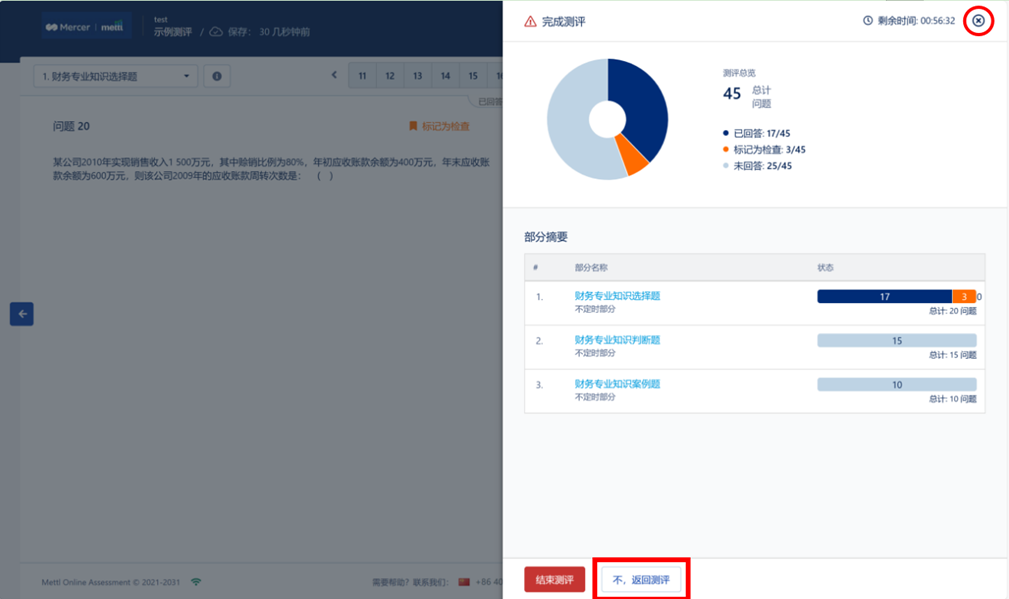
Task: Click the cloud save status icon
Action: [216, 32]
